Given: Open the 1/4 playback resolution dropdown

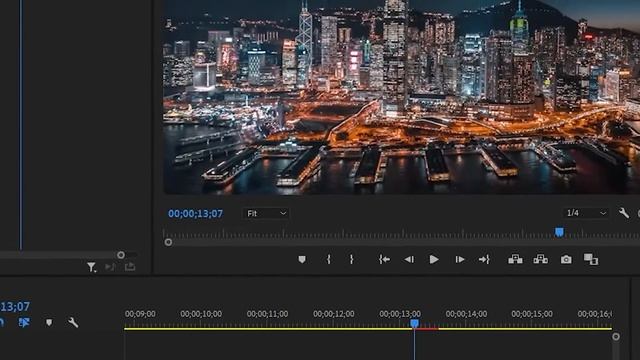Looking at the screenshot, I should click(x=586, y=213).
